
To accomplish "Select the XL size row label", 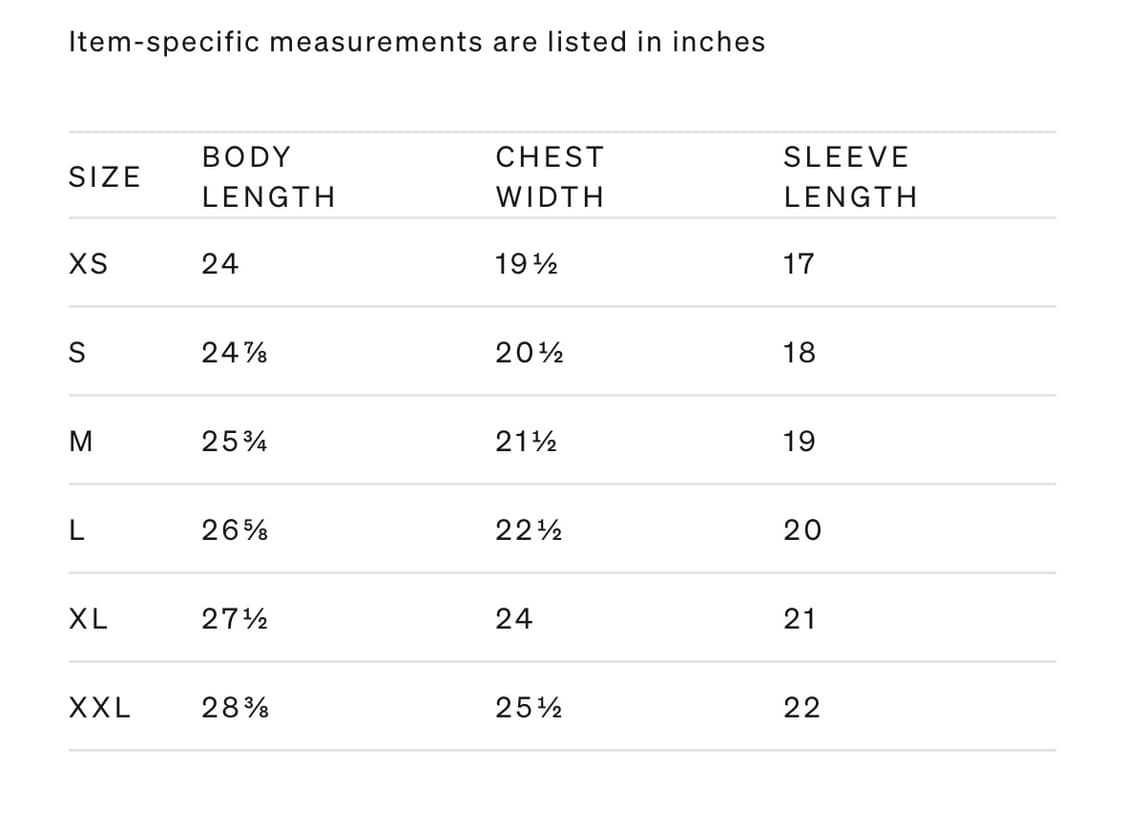I will (89, 619).
